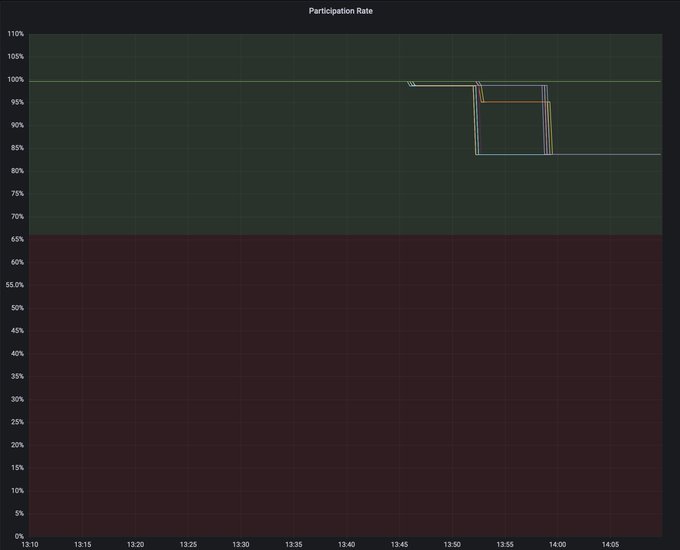The height and width of the screenshot is (550, 680).
Task: Select the 60% y-axis label
Action: [17, 262]
